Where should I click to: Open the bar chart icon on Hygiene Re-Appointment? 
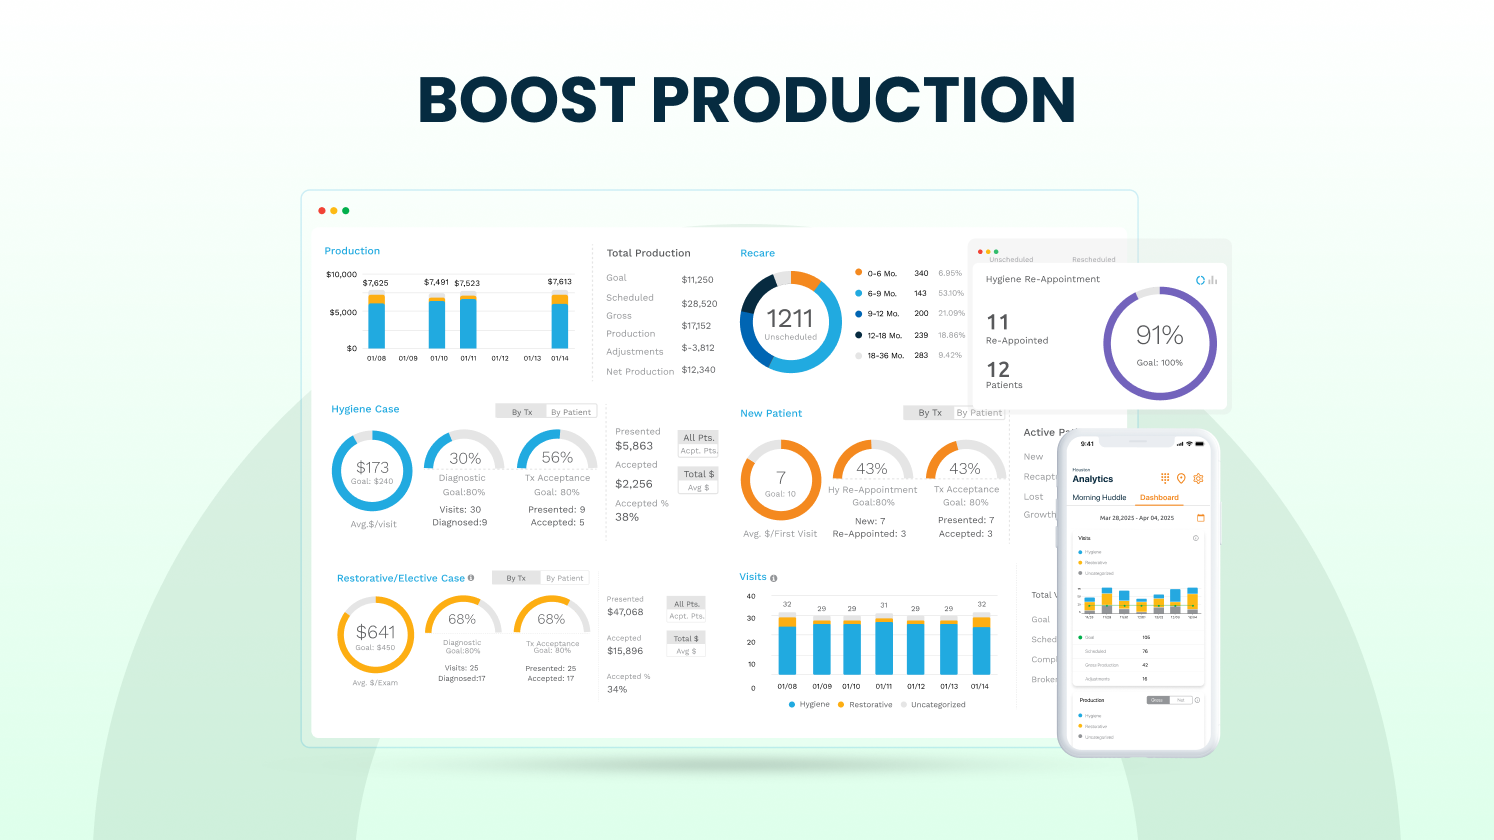click(x=1211, y=281)
